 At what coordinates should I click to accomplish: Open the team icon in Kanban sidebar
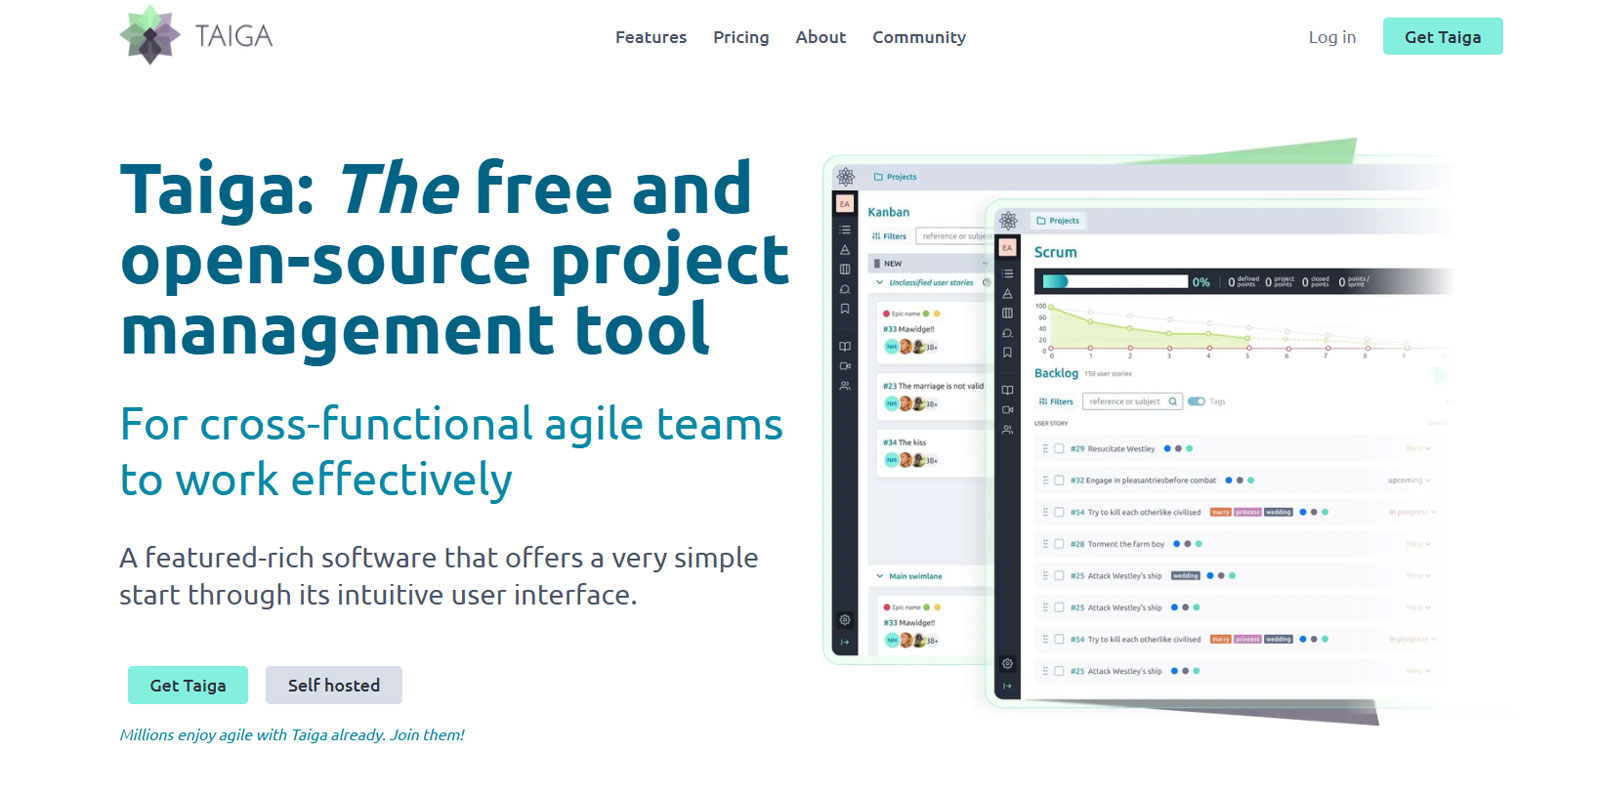pos(845,385)
